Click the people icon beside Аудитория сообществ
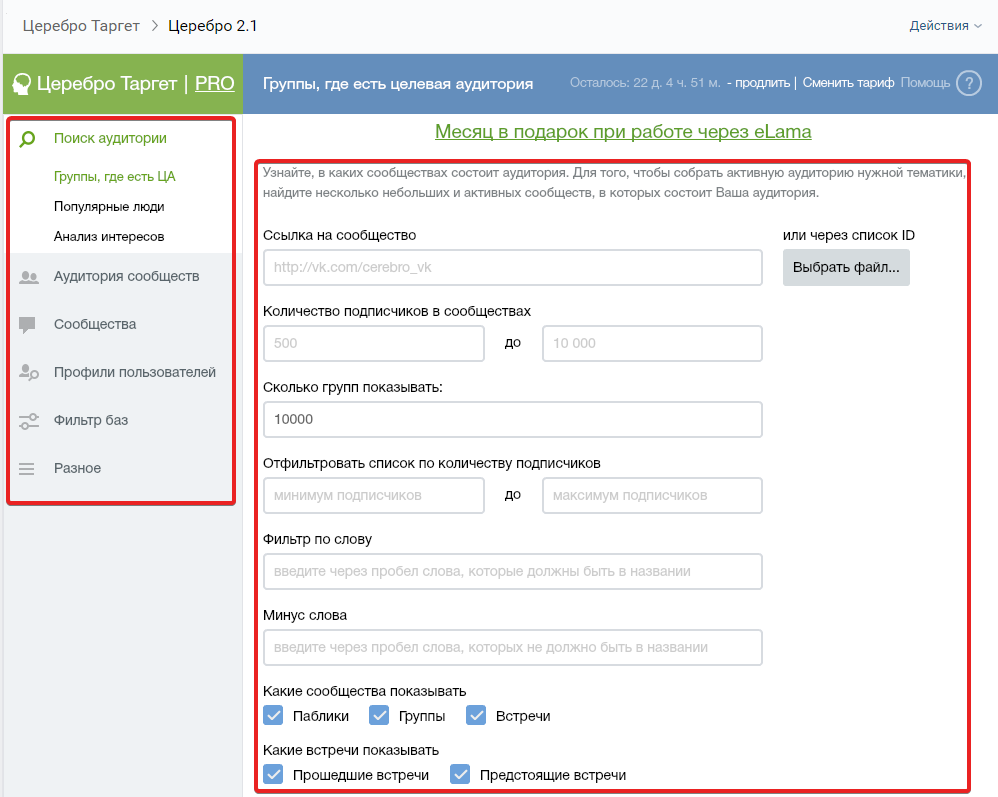The width and height of the screenshot is (998, 797). pyautogui.click(x=29, y=277)
